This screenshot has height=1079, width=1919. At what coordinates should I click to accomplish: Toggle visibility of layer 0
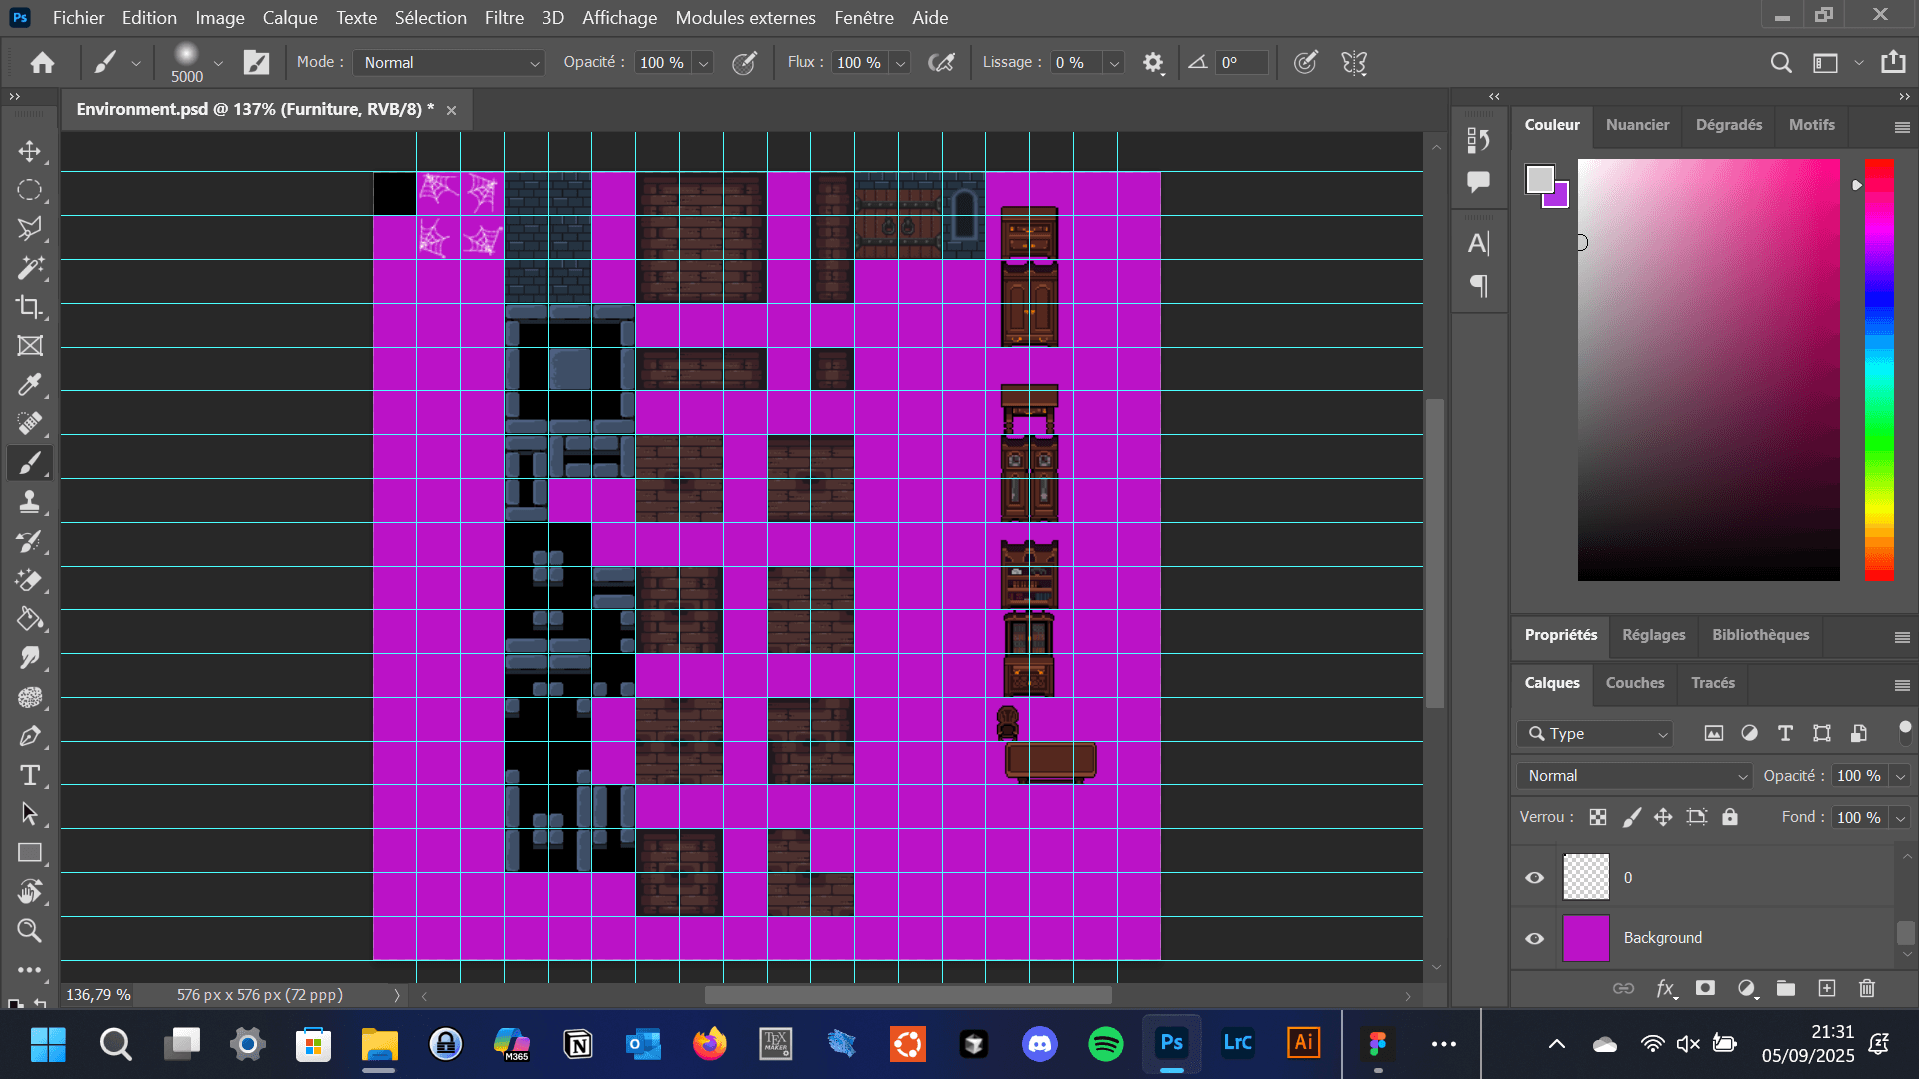1534,878
